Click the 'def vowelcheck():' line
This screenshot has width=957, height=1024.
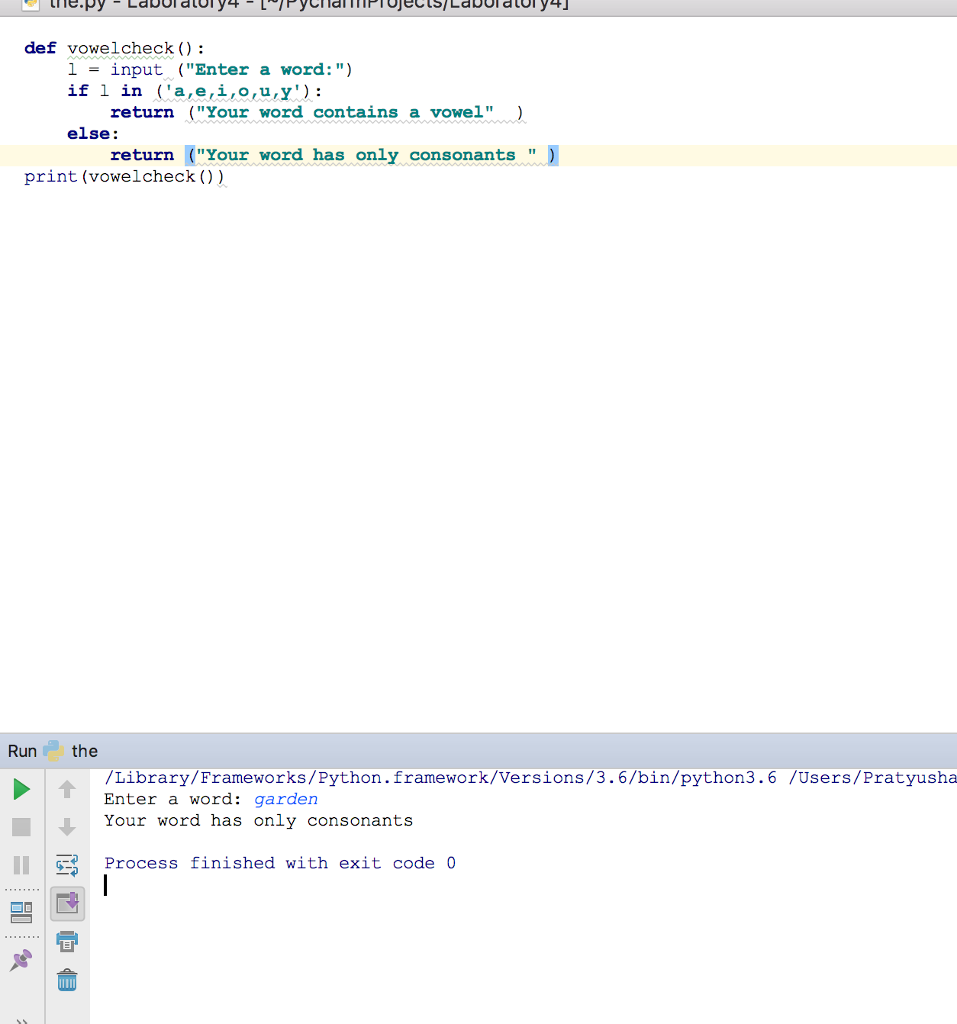click(x=114, y=48)
